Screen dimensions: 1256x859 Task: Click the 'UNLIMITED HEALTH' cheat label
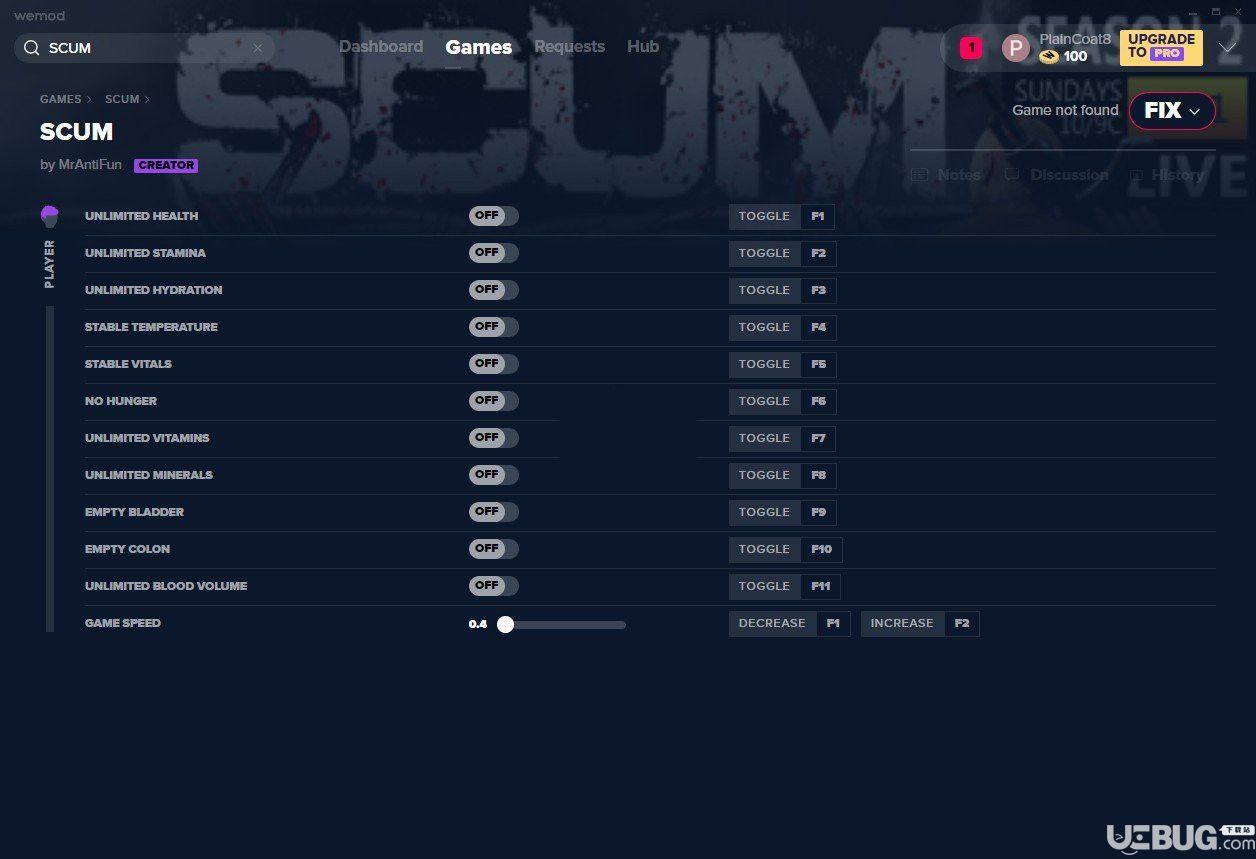(x=141, y=216)
